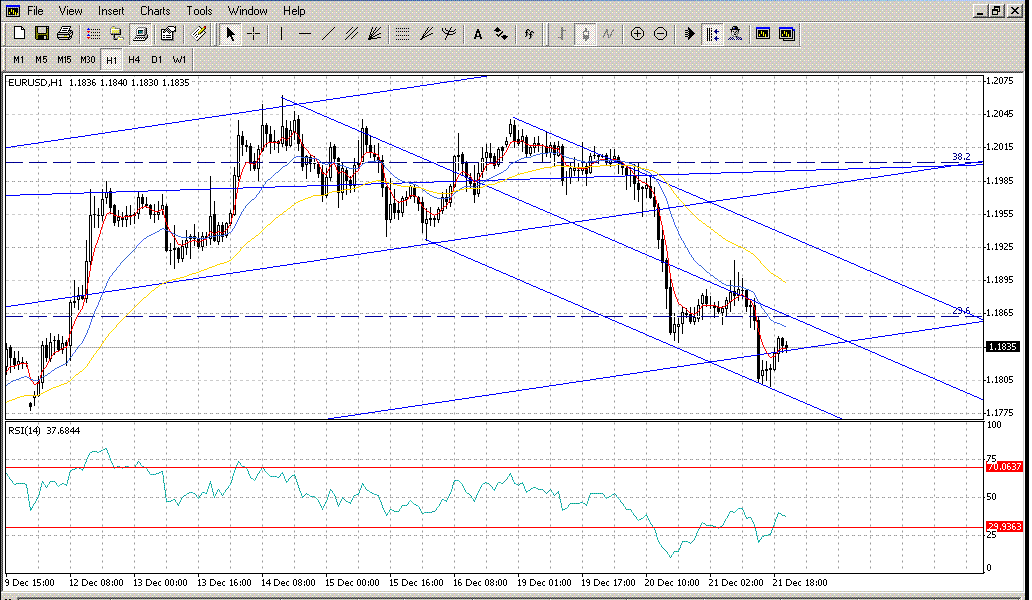Open a new chart window icon
The height and width of the screenshot is (600, 1032).
point(763,34)
